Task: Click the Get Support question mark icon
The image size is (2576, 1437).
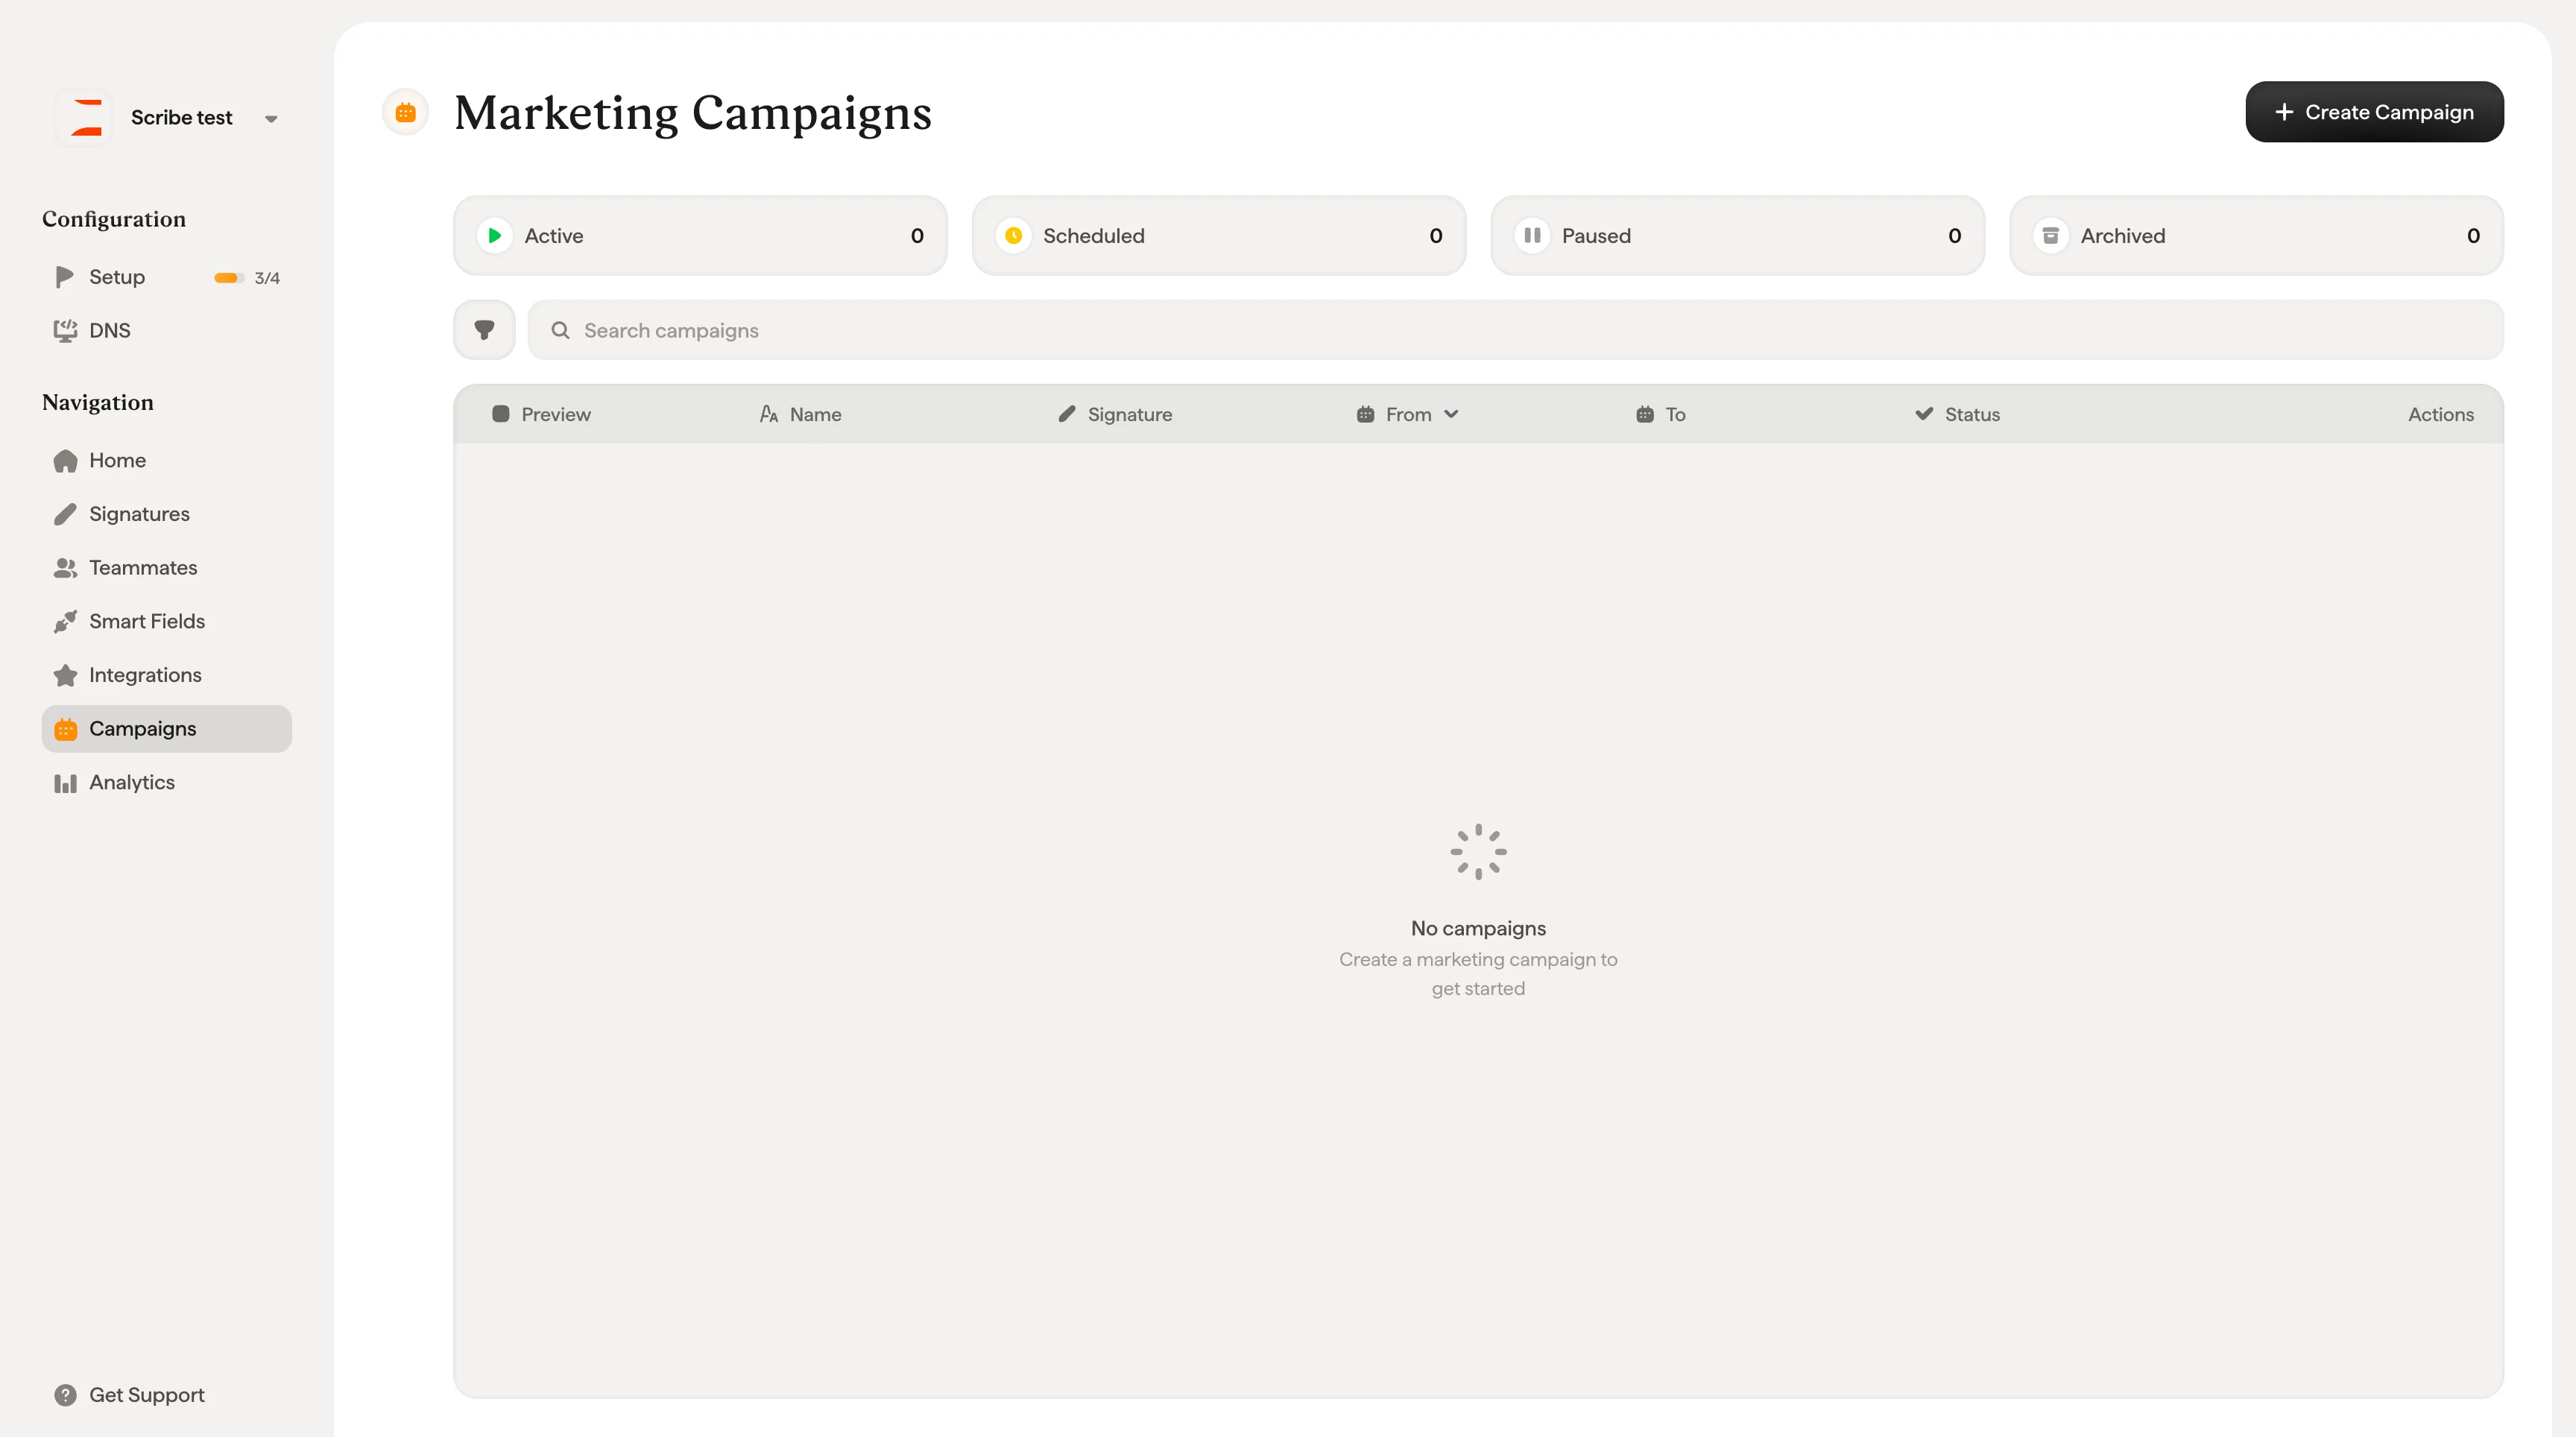Action: [x=65, y=1396]
